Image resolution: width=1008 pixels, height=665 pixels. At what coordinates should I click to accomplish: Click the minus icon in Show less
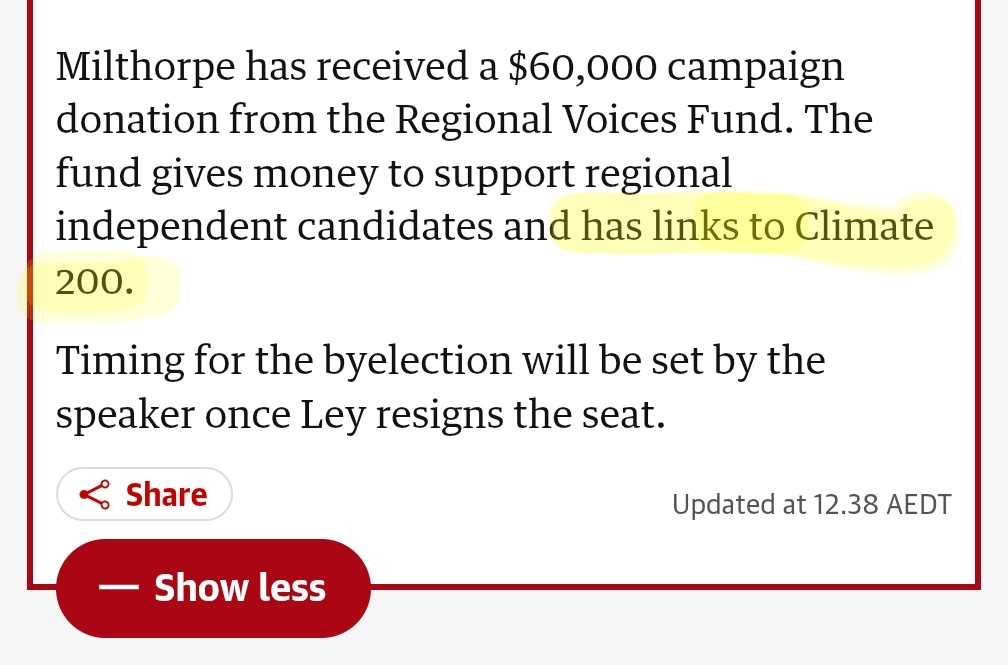point(119,588)
